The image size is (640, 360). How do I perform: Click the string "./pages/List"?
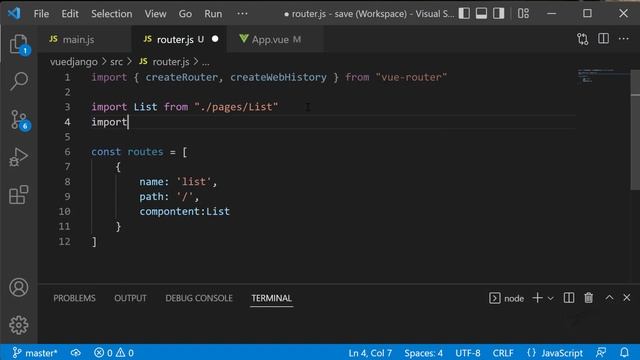(x=236, y=107)
